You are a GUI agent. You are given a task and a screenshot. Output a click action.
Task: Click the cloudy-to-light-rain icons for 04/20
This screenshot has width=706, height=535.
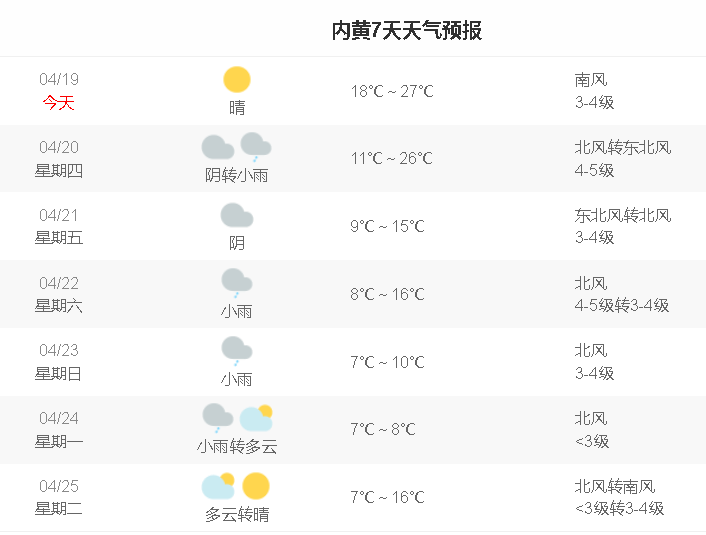236,148
